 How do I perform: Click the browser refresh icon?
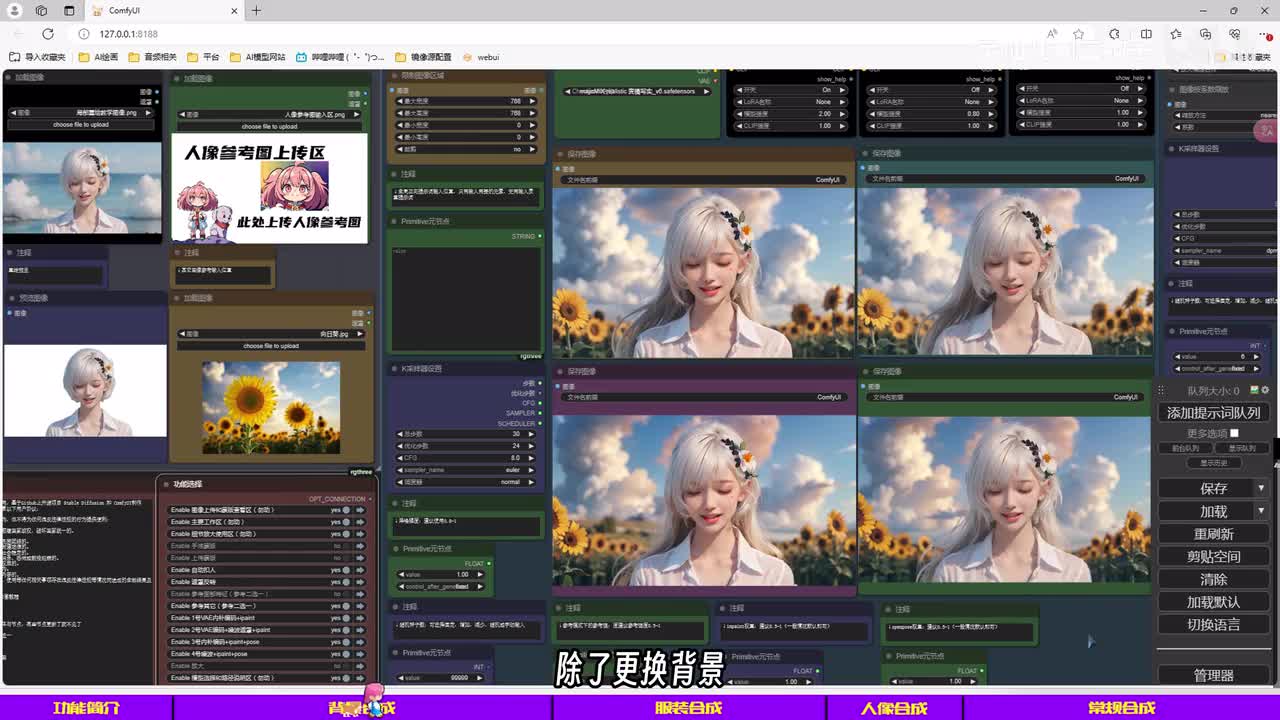tap(47, 34)
